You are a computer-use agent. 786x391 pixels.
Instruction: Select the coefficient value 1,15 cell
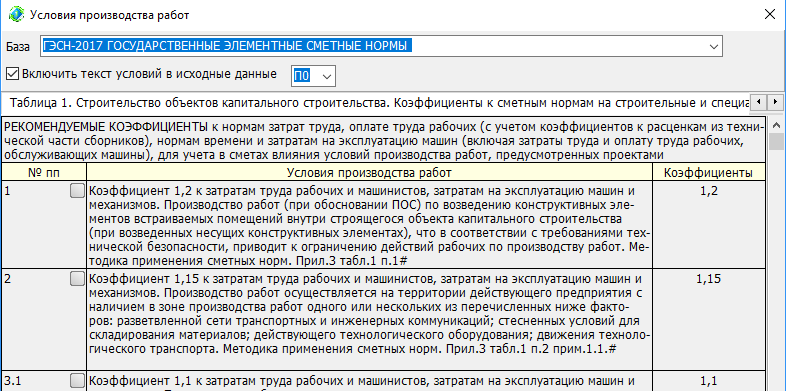click(x=709, y=319)
